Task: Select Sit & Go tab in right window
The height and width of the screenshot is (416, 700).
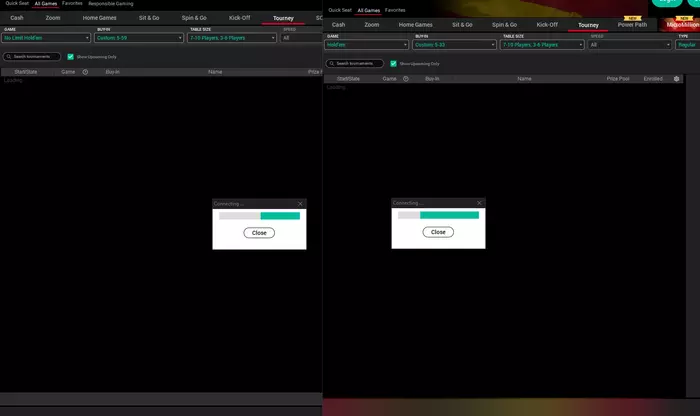Action: pyautogui.click(x=462, y=25)
